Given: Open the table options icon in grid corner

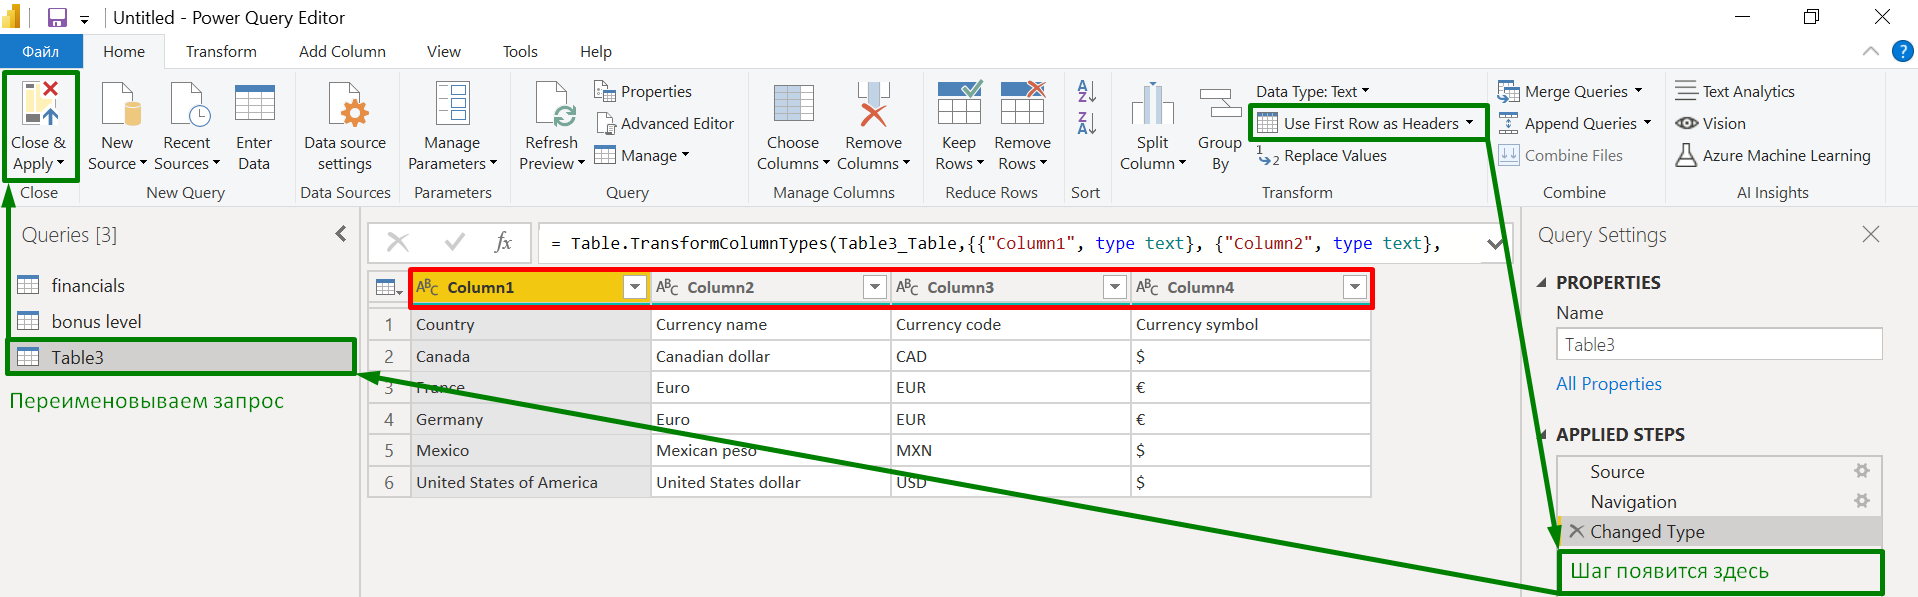Looking at the screenshot, I should point(388,288).
